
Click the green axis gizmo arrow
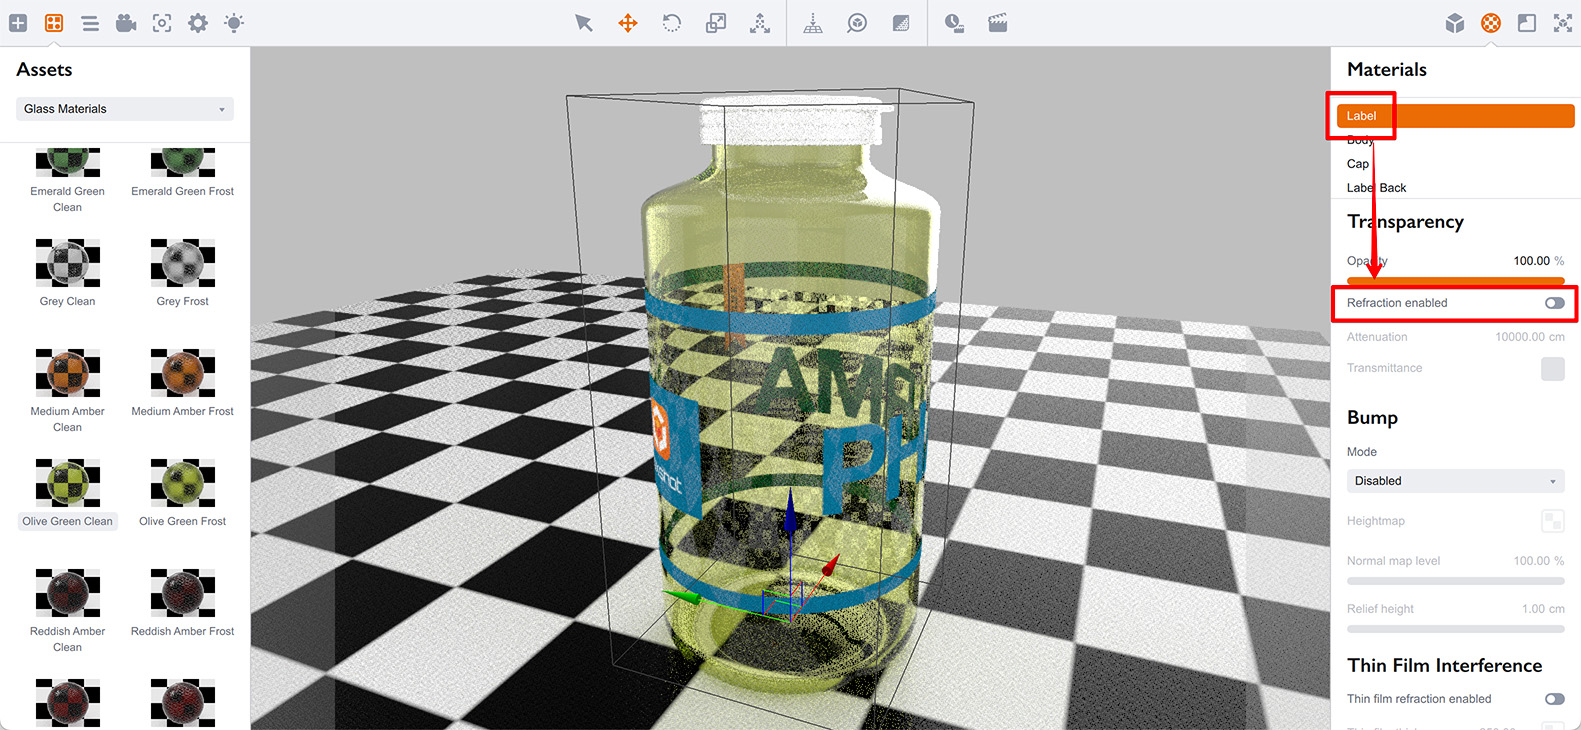point(683,597)
